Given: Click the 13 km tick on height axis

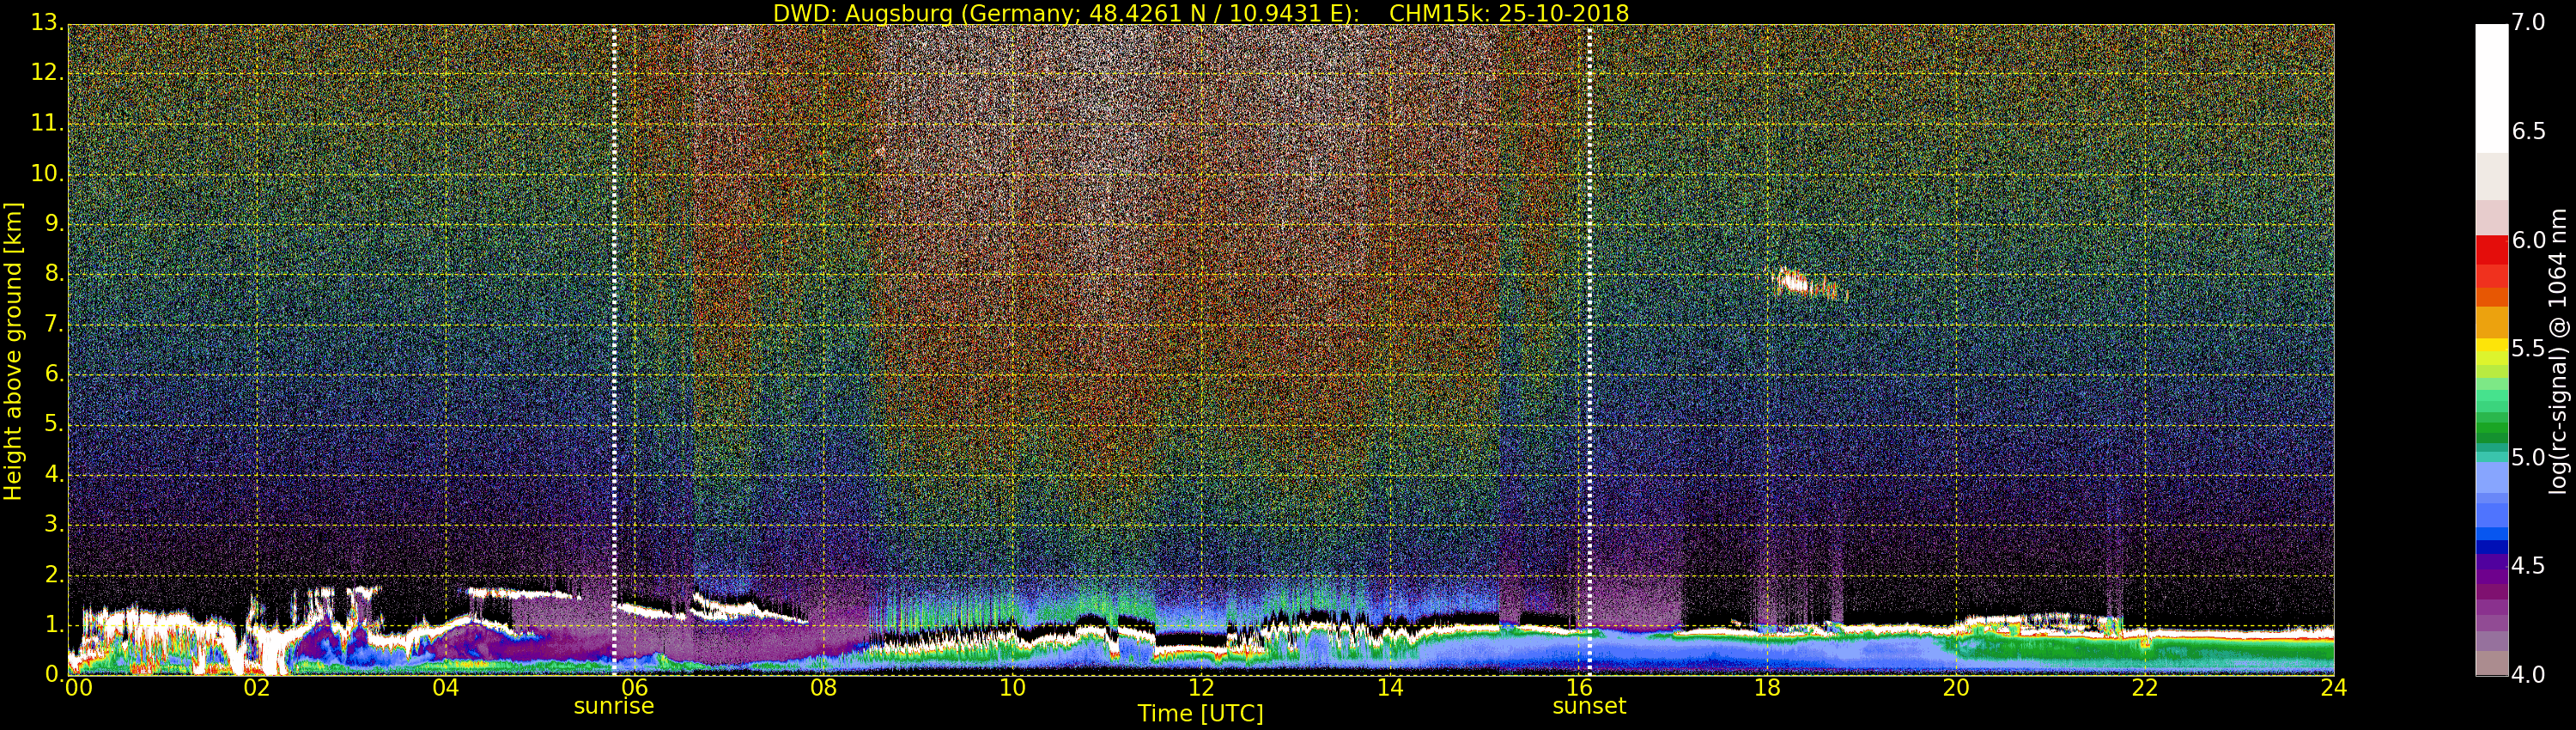Looking at the screenshot, I should [x=45, y=22].
